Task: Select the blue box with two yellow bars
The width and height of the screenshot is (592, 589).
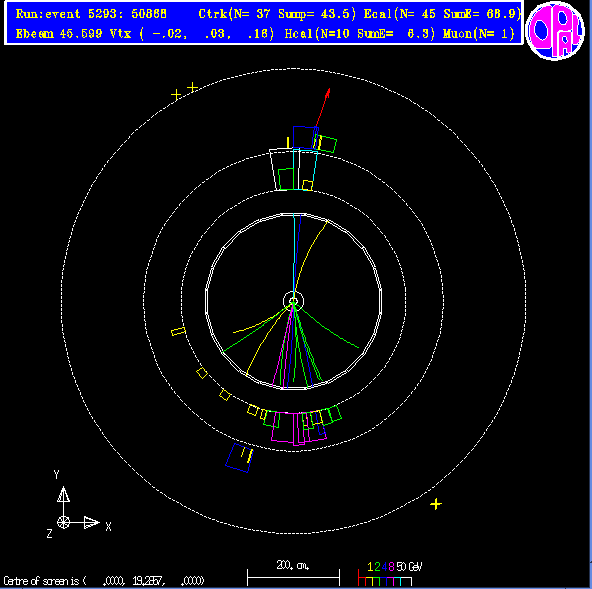Action: click(239, 458)
